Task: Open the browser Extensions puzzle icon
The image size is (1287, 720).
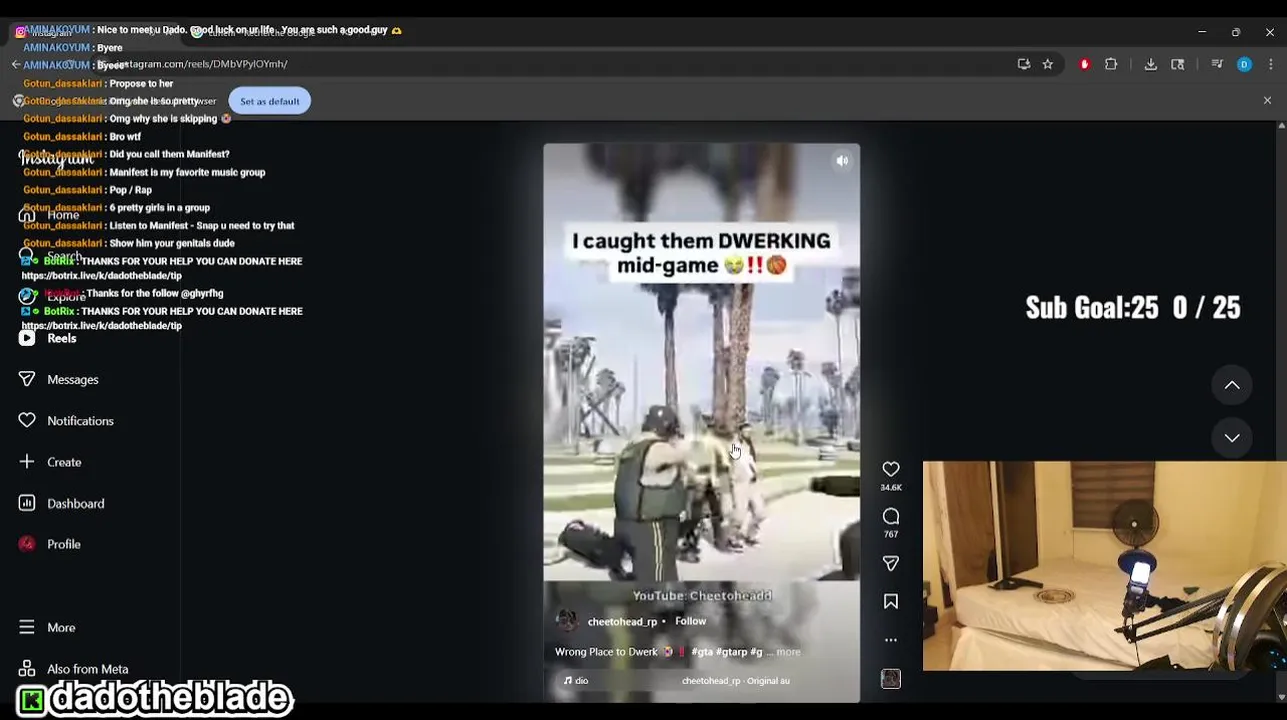Action: tap(1111, 64)
